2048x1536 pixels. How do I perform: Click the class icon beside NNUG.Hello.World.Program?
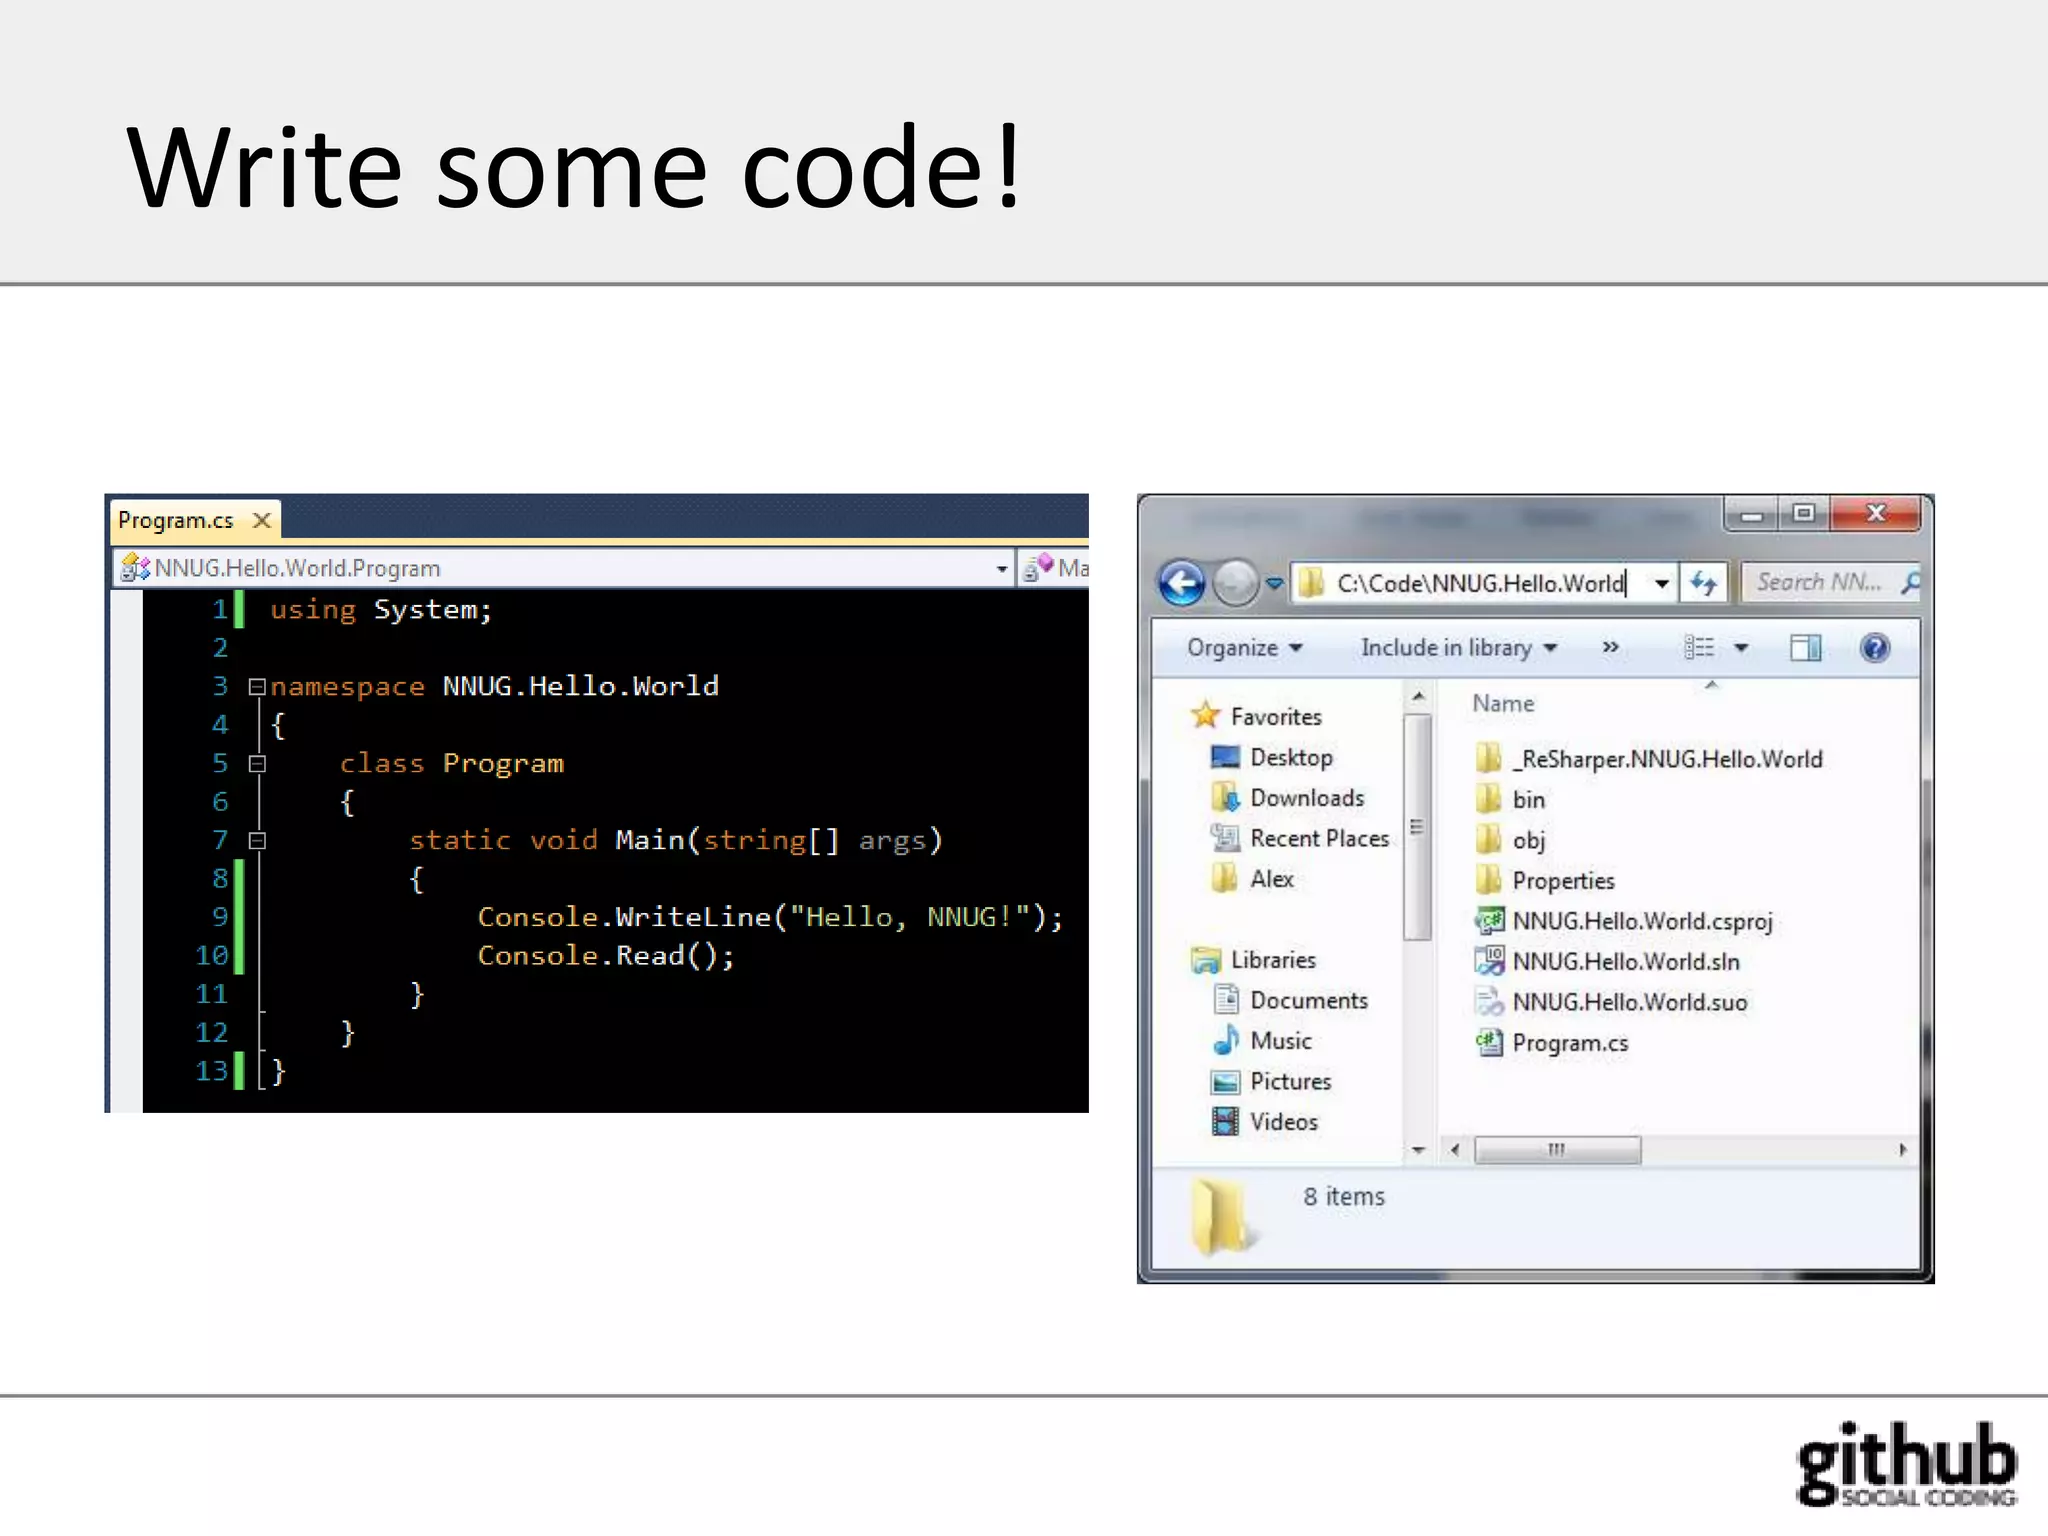tap(135, 568)
